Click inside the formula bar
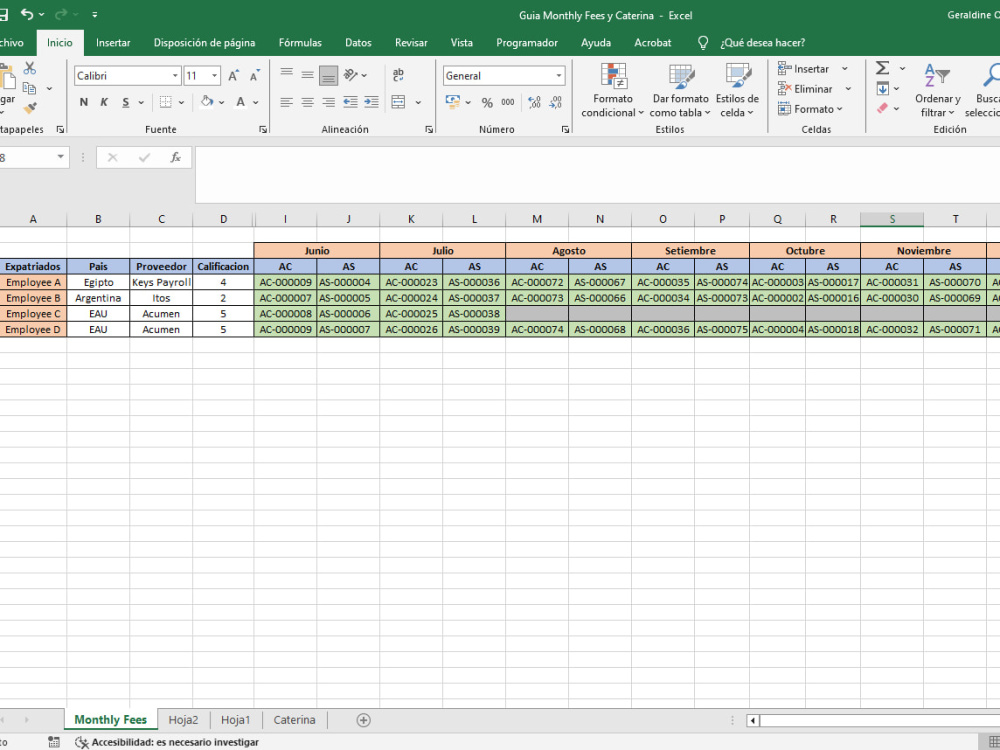The image size is (1000, 750). [x=597, y=175]
